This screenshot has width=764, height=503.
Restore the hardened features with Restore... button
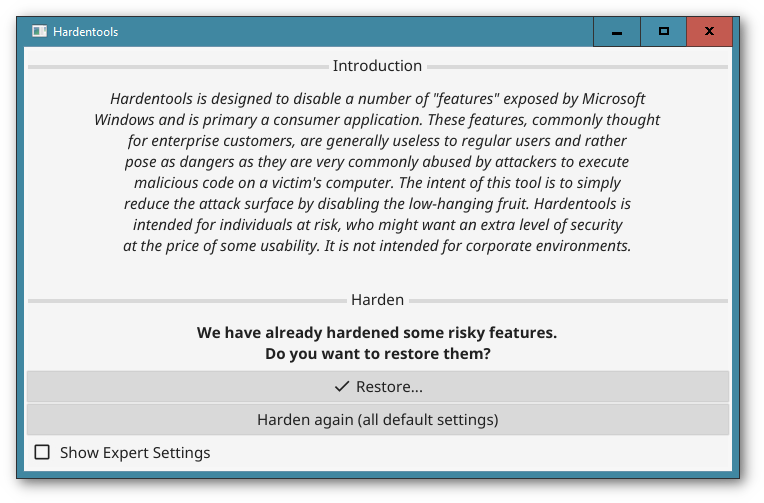click(378, 387)
